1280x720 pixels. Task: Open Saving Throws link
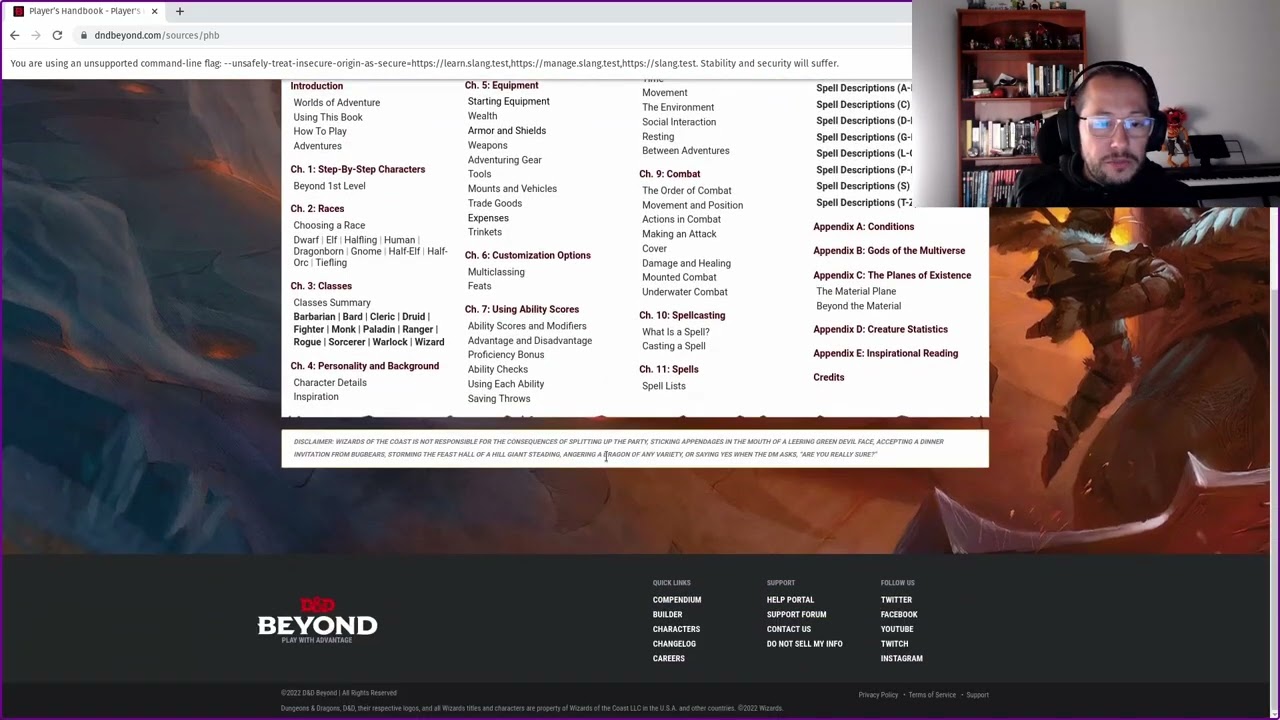(x=499, y=399)
